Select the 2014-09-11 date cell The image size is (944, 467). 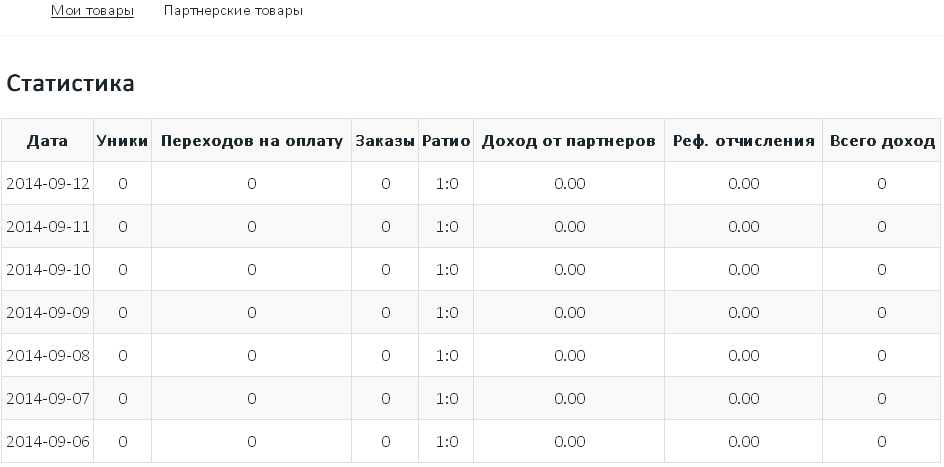(48, 227)
